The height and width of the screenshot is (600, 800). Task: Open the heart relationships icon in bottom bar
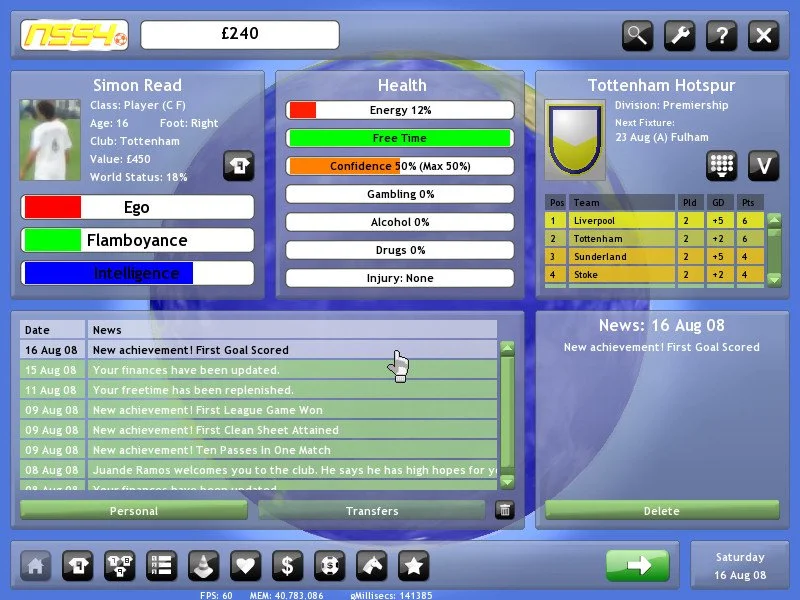click(245, 566)
